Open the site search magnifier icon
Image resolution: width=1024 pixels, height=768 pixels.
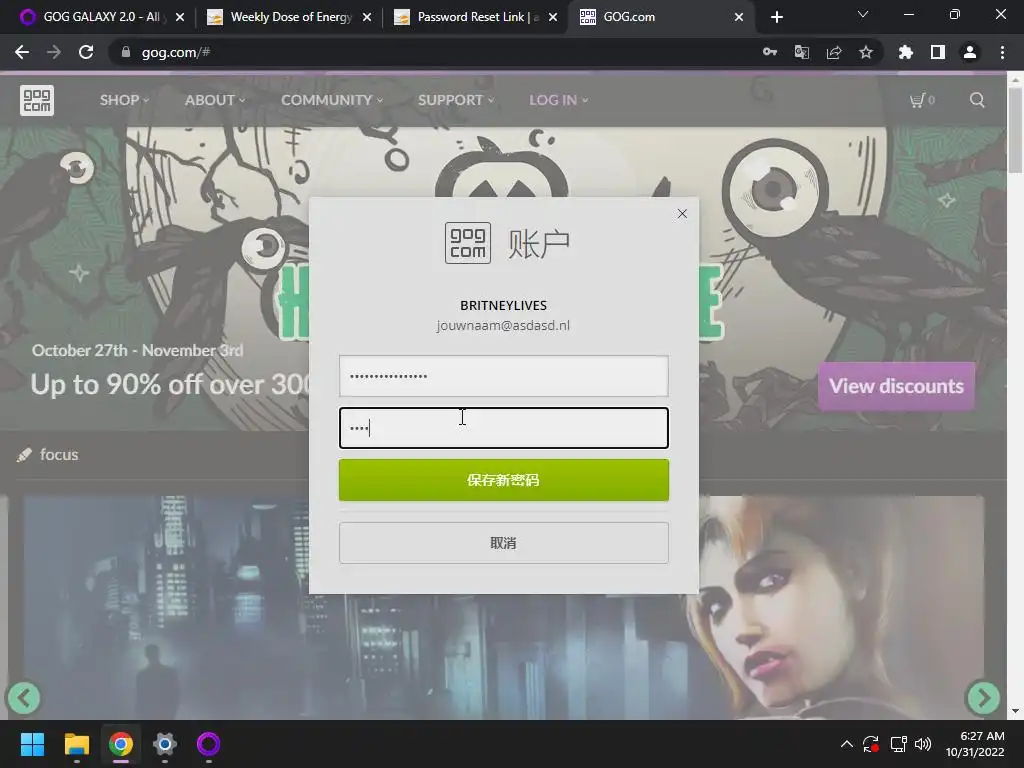point(977,100)
